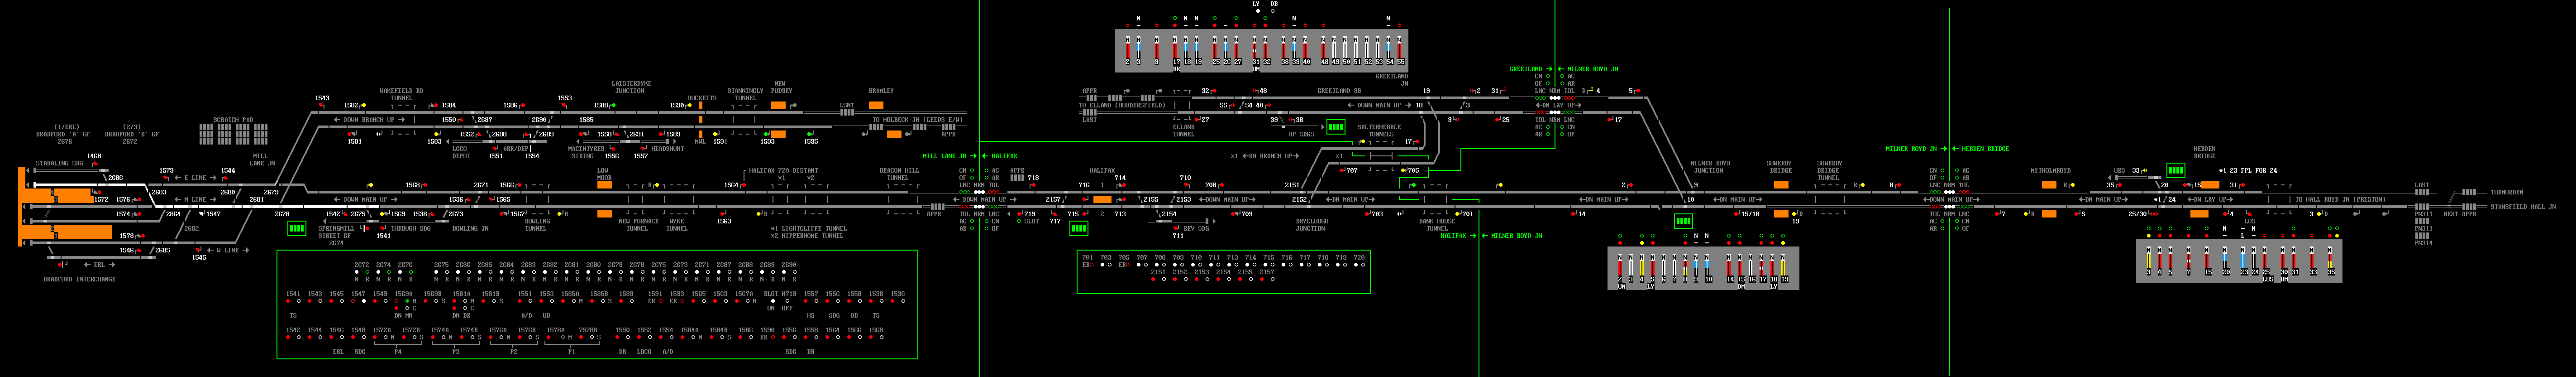This screenshot has width=2576, height=377.
Task: Click 'TO HOLBECK JN (LEEDS E/W)' label
Action: click(917, 120)
